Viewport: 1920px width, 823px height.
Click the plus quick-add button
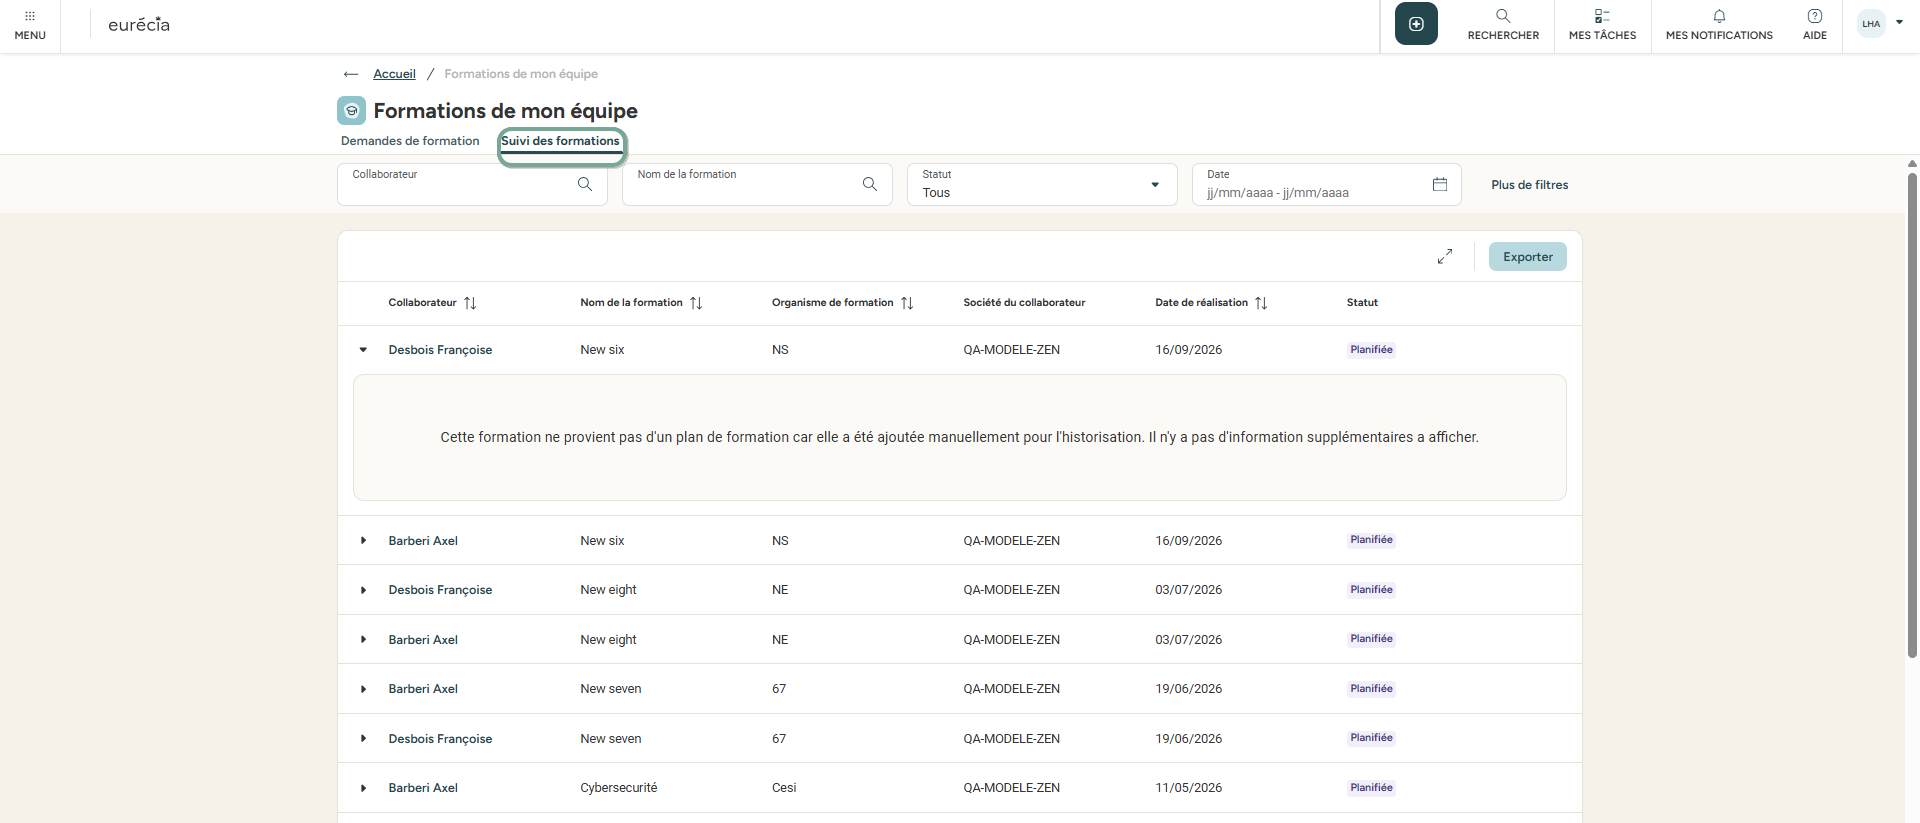[x=1416, y=24]
